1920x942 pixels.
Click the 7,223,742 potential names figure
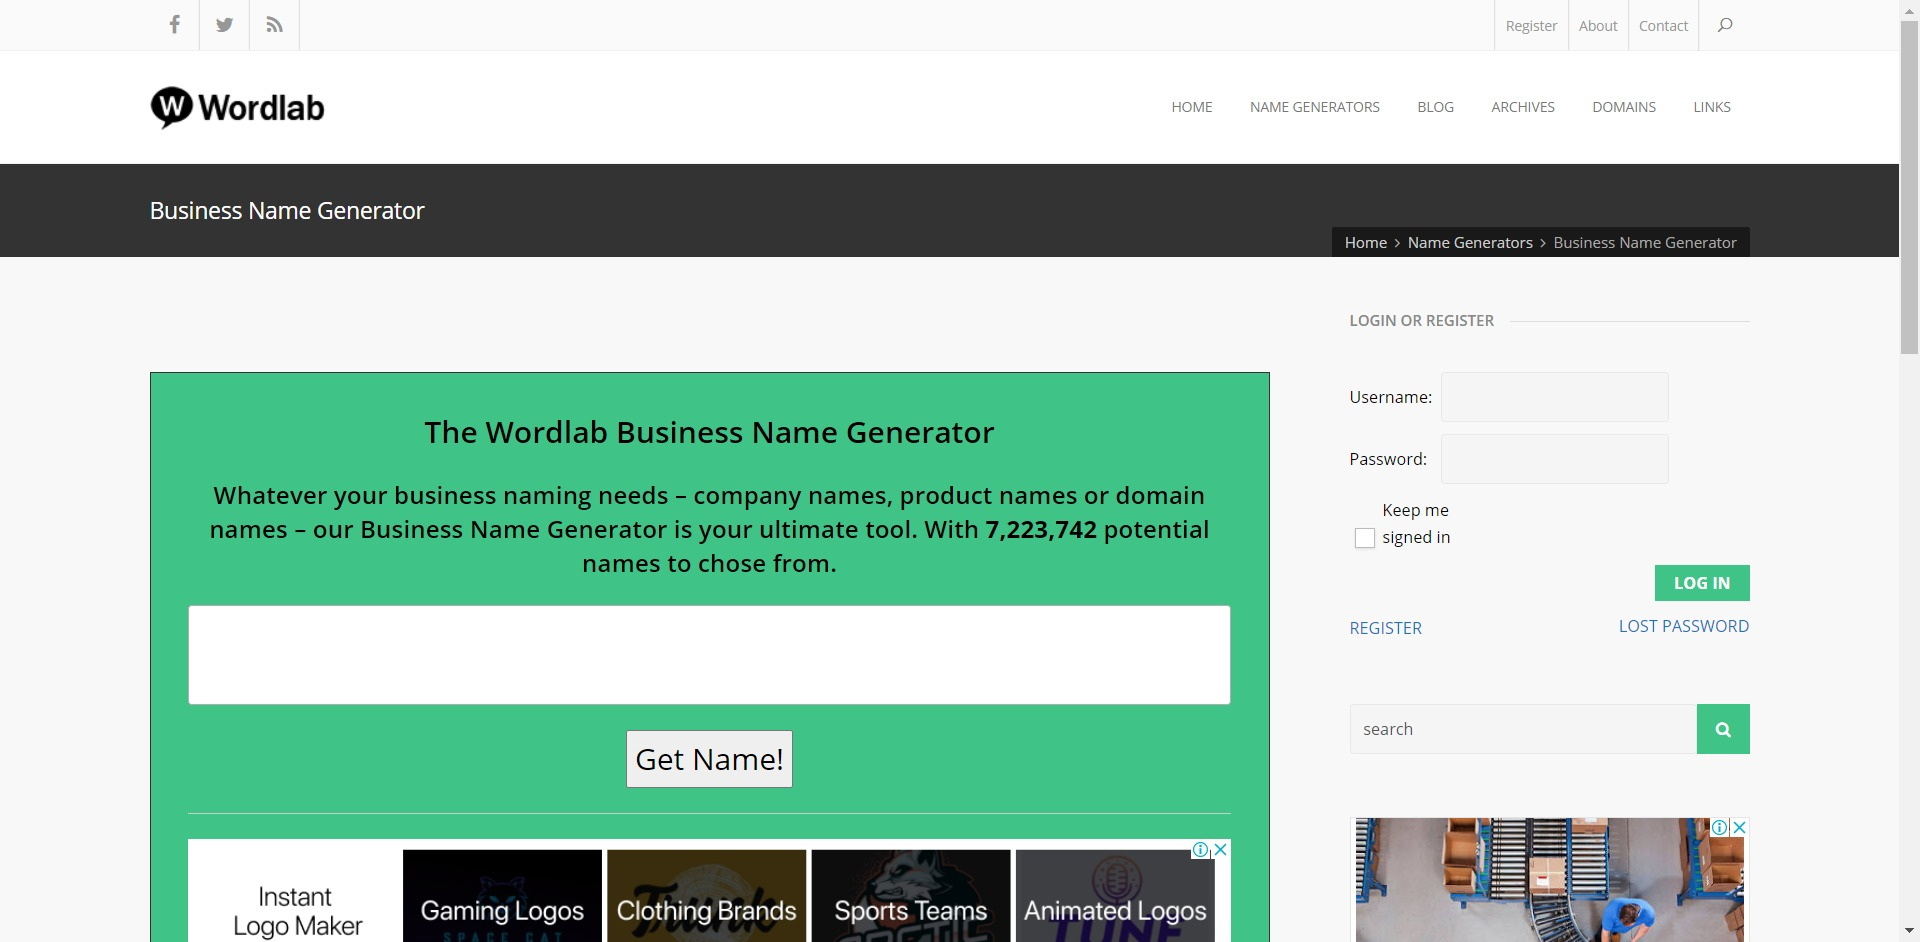[x=1041, y=529]
